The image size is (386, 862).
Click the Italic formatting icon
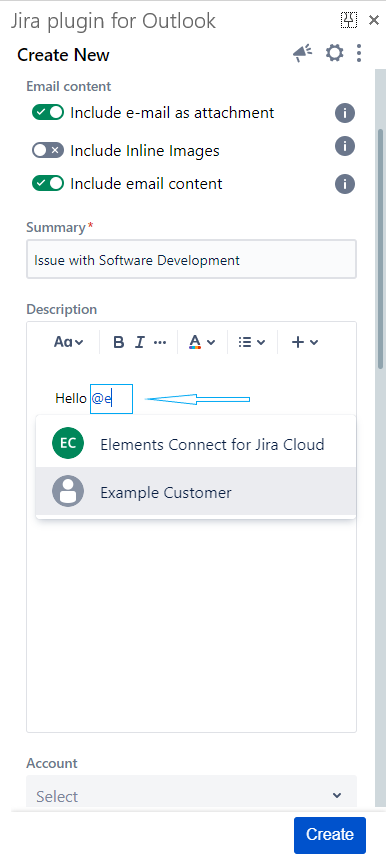click(x=140, y=342)
